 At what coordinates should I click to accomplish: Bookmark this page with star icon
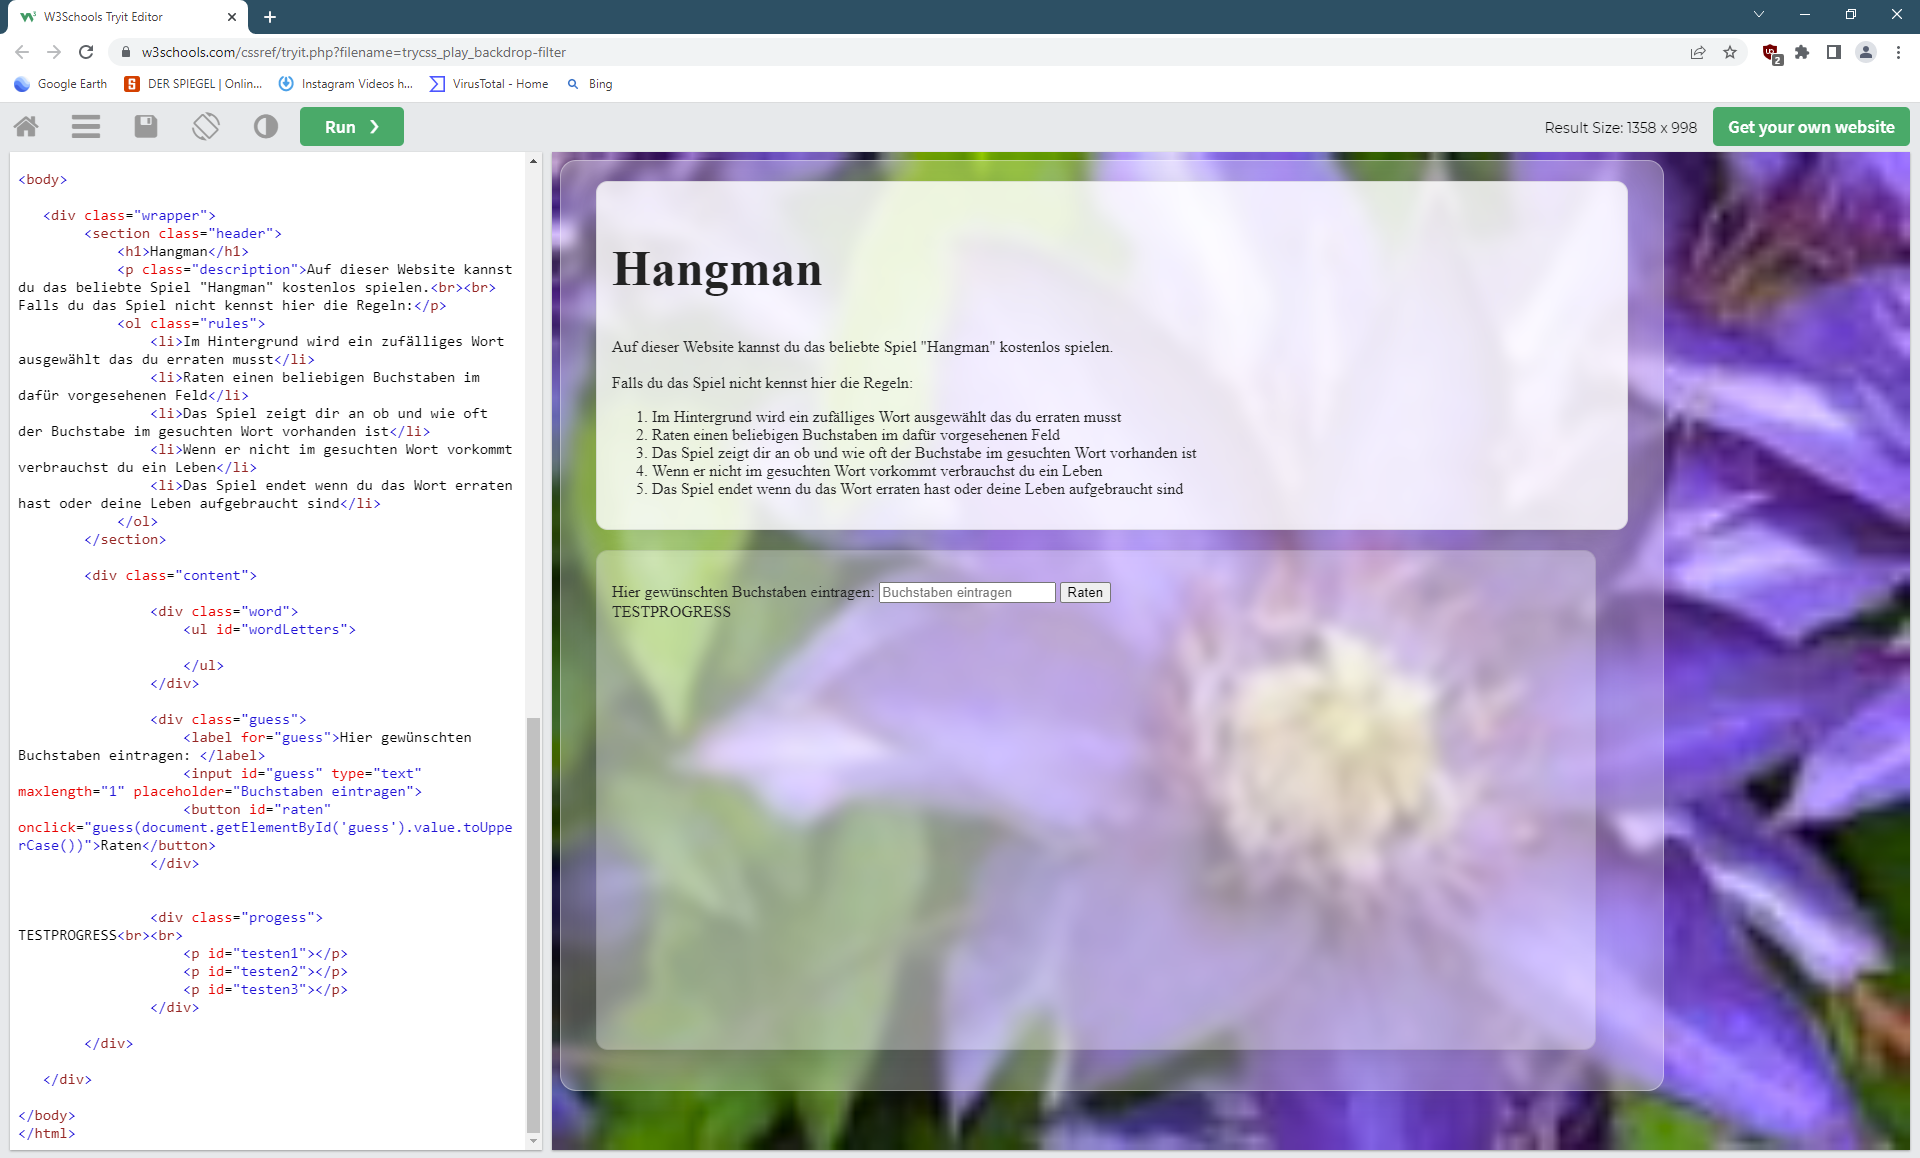pyautogui.click(x=1730, y=52)
